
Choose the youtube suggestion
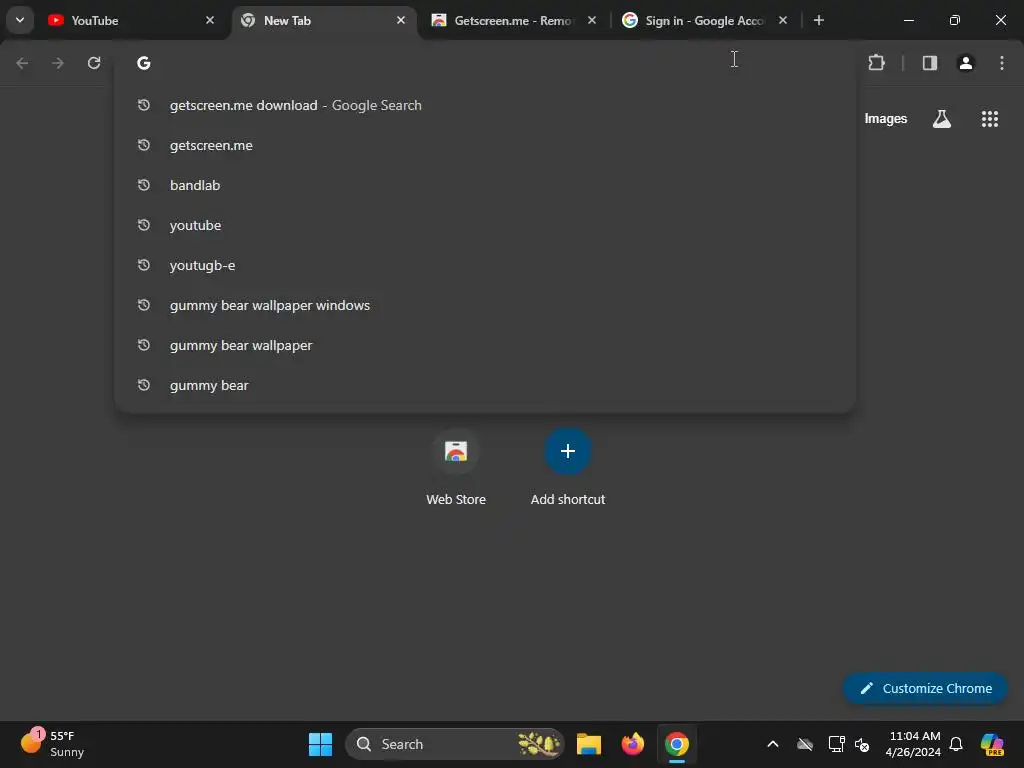[x=485, y=225]
